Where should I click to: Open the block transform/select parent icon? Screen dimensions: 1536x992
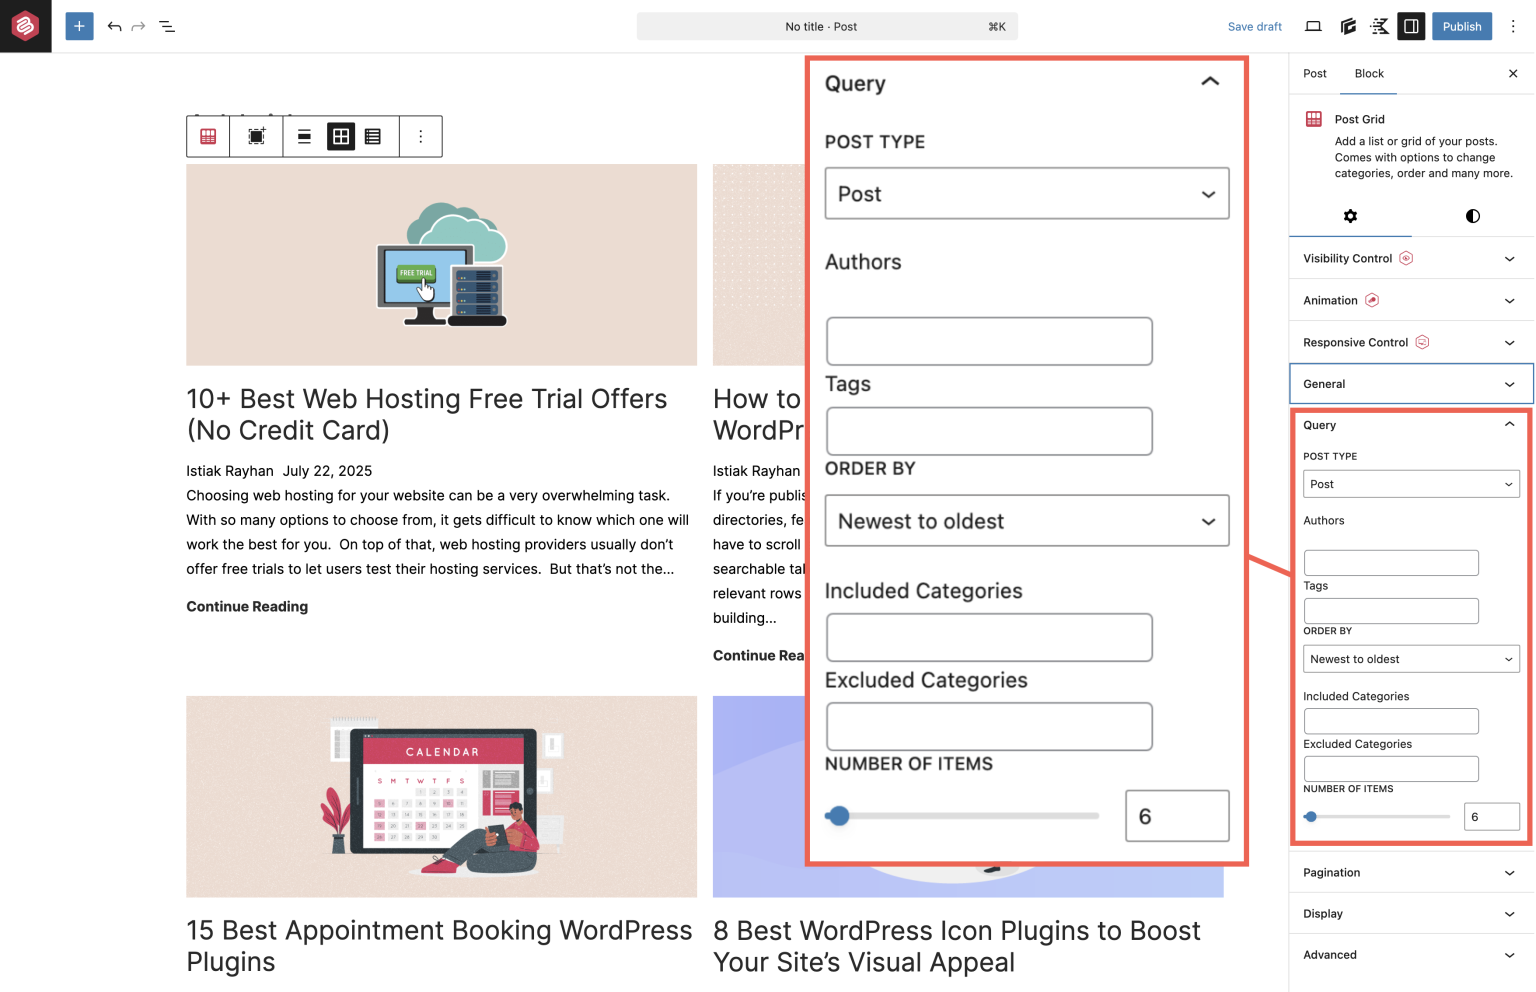click(x=256, y=136)
